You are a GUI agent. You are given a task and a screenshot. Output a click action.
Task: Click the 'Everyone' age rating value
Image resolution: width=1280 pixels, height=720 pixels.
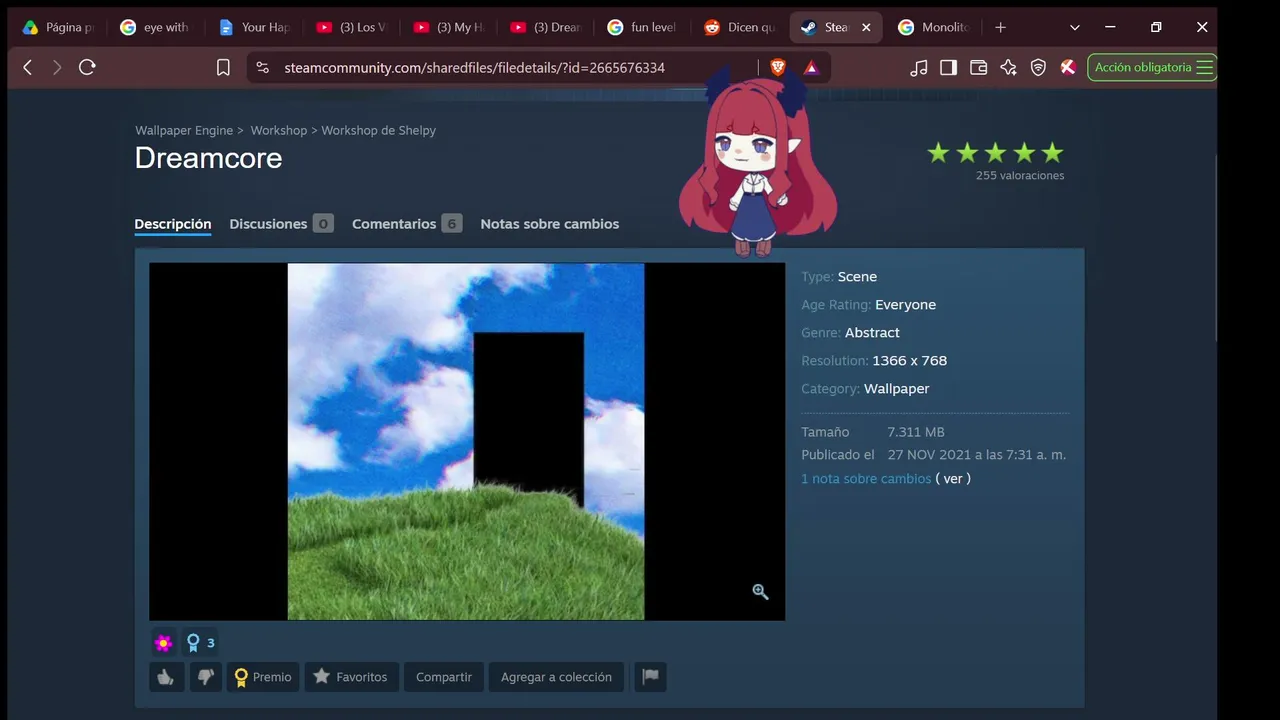click(905, 305)
